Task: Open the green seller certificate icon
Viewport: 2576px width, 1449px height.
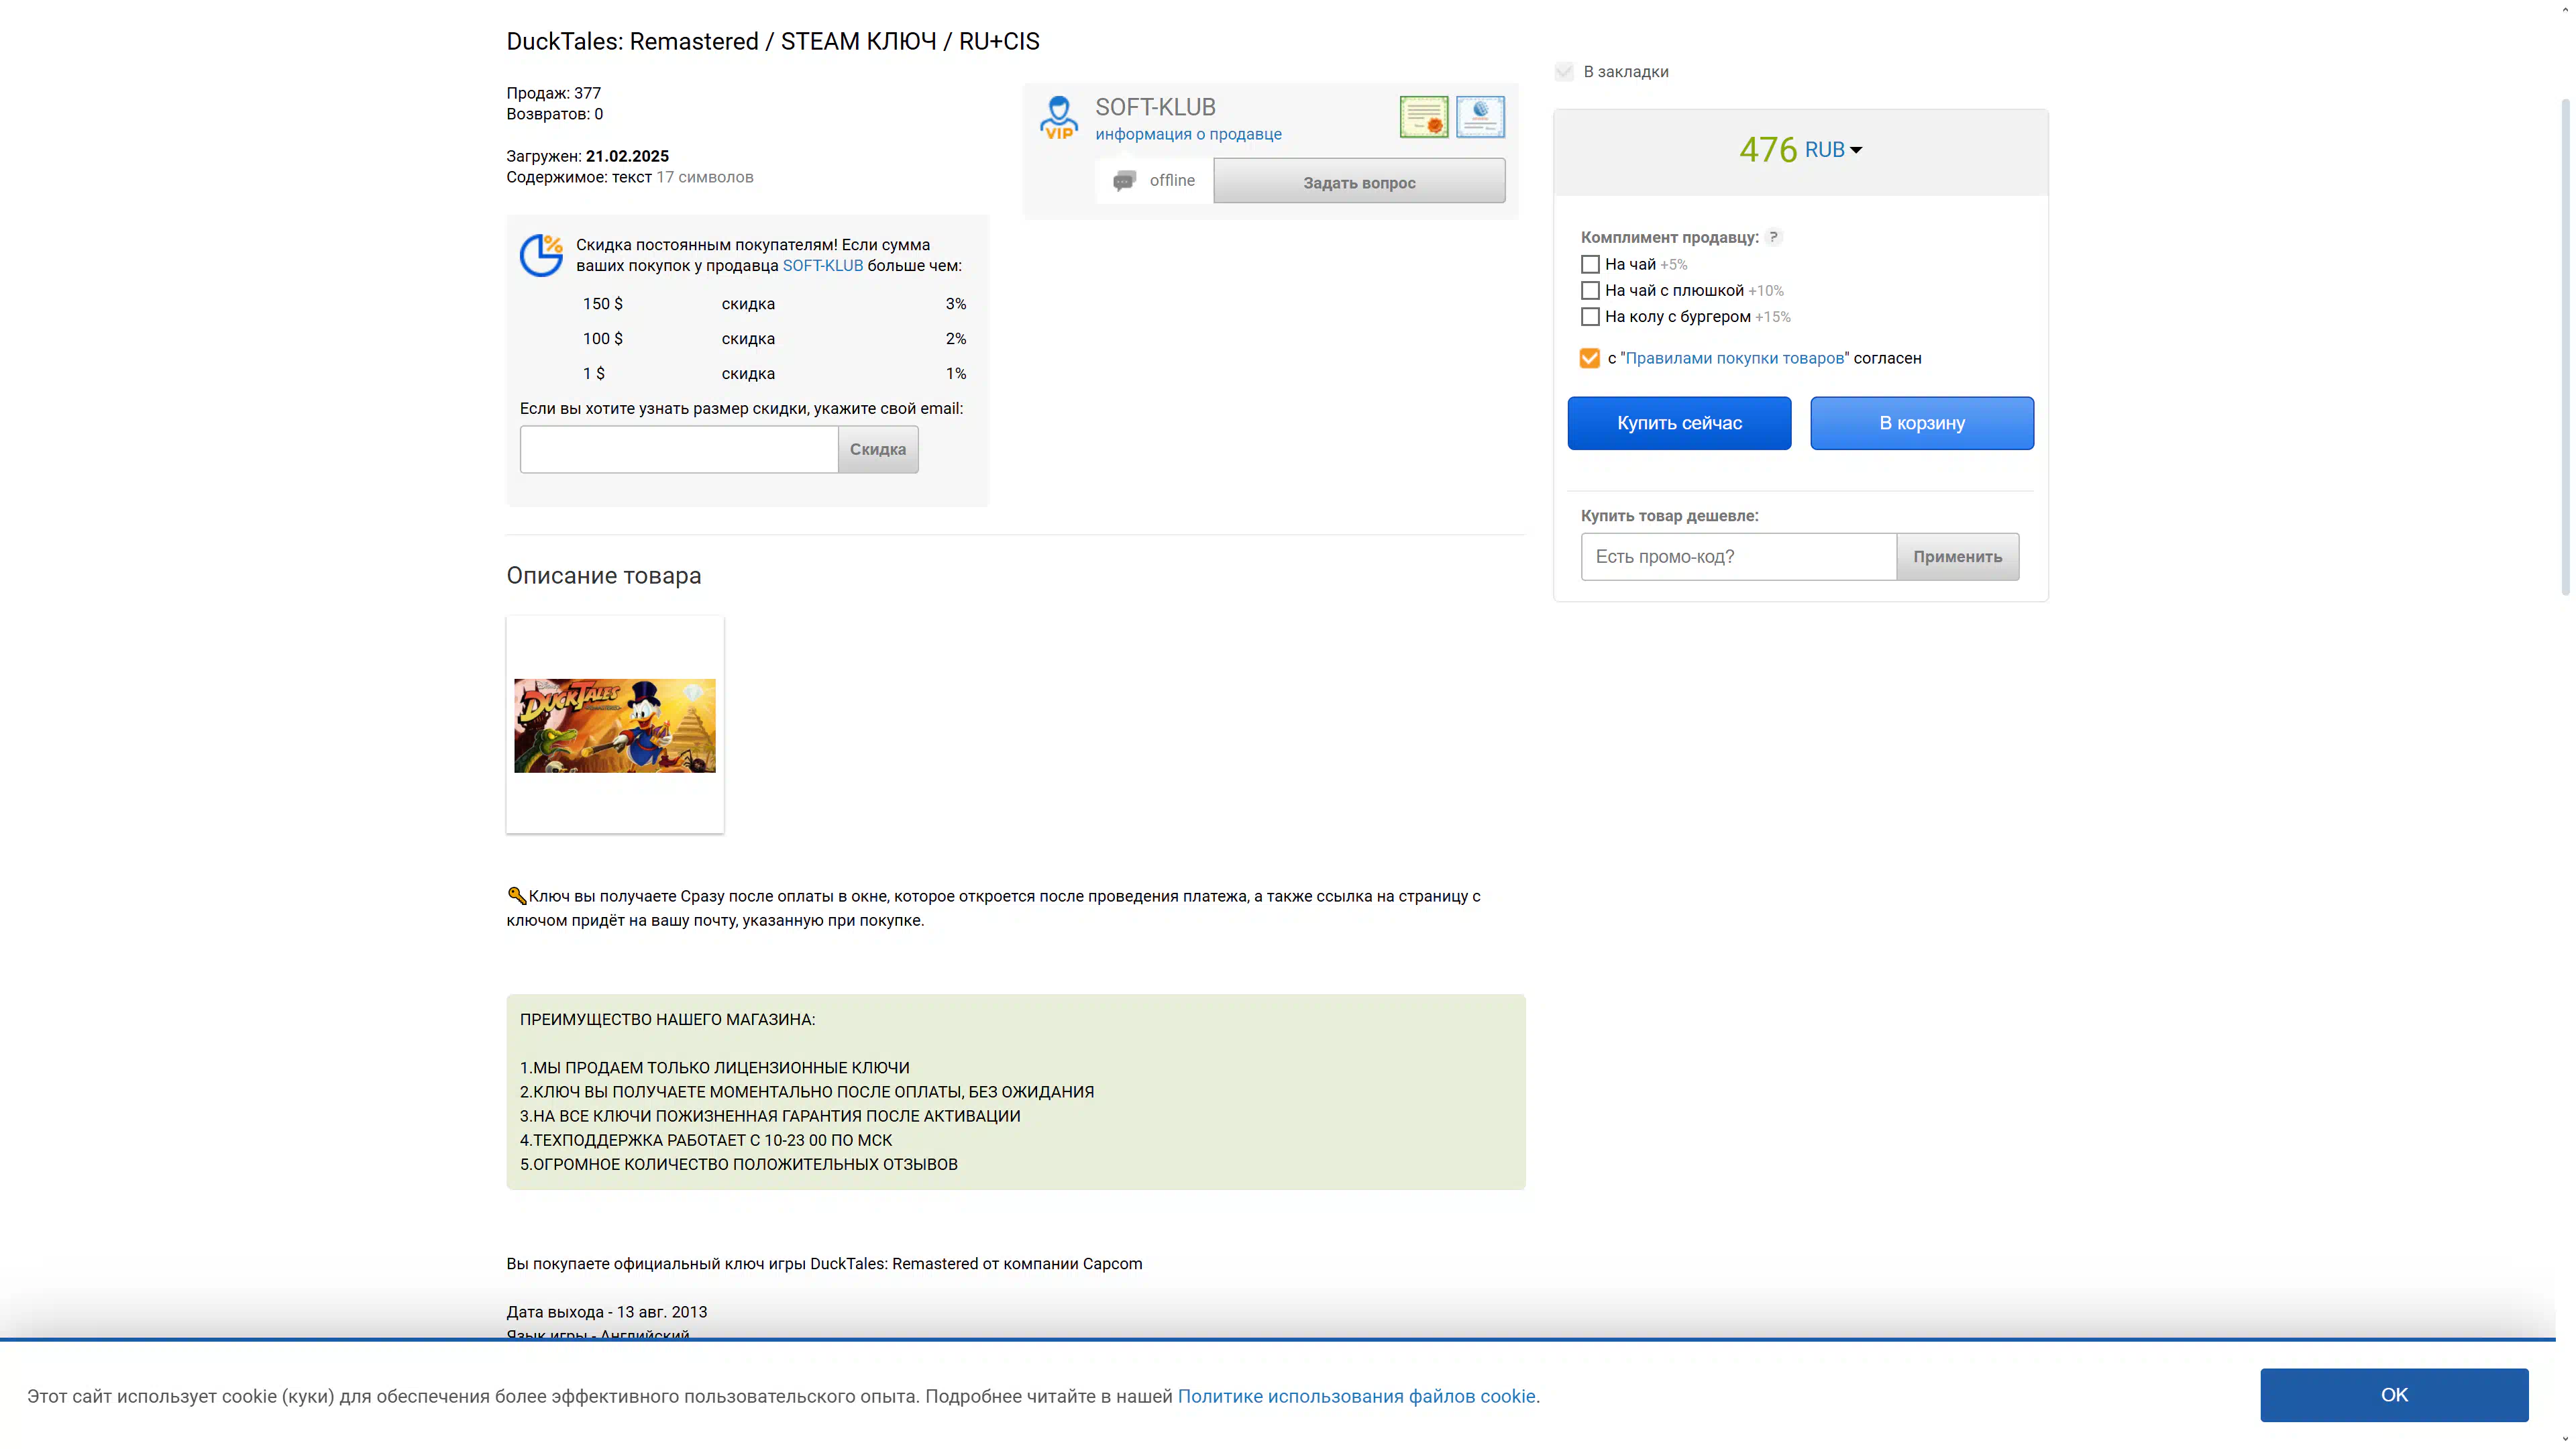Action: (x=1423, y=117)
